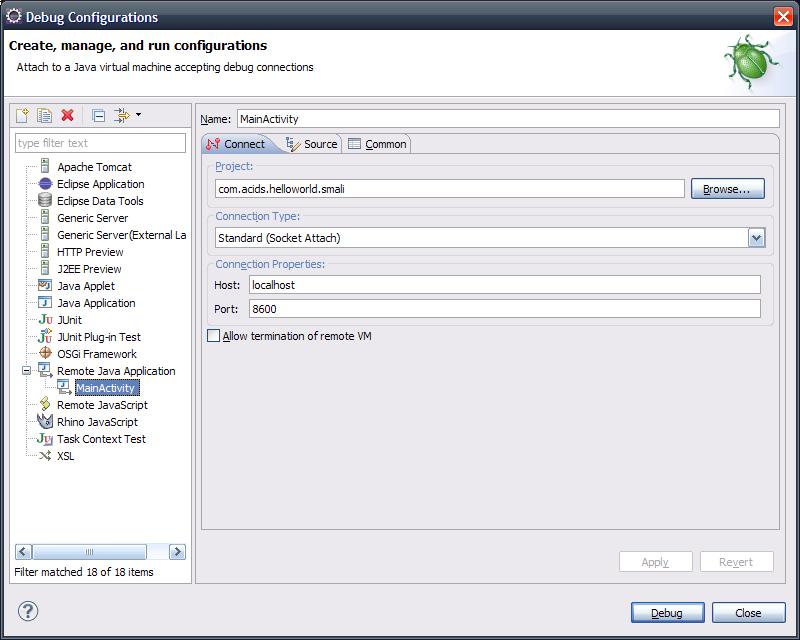Click the Eclipse Data Tools database icon
This screenshot has height=640, width=800.
45,200
